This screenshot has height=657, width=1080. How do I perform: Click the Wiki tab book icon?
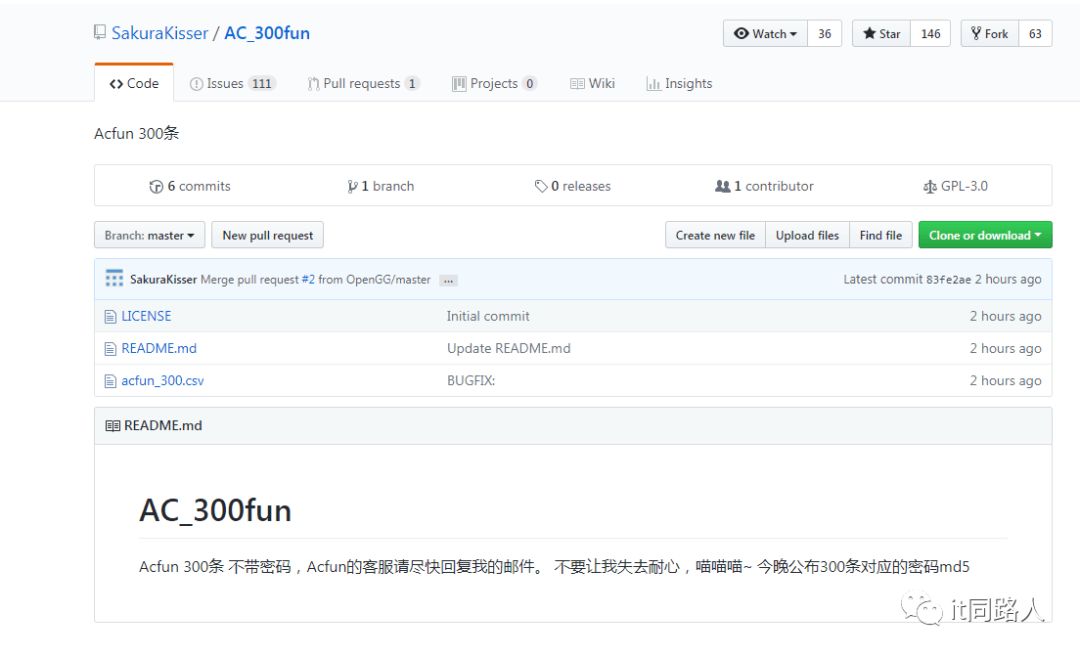(x=577, y=84)
